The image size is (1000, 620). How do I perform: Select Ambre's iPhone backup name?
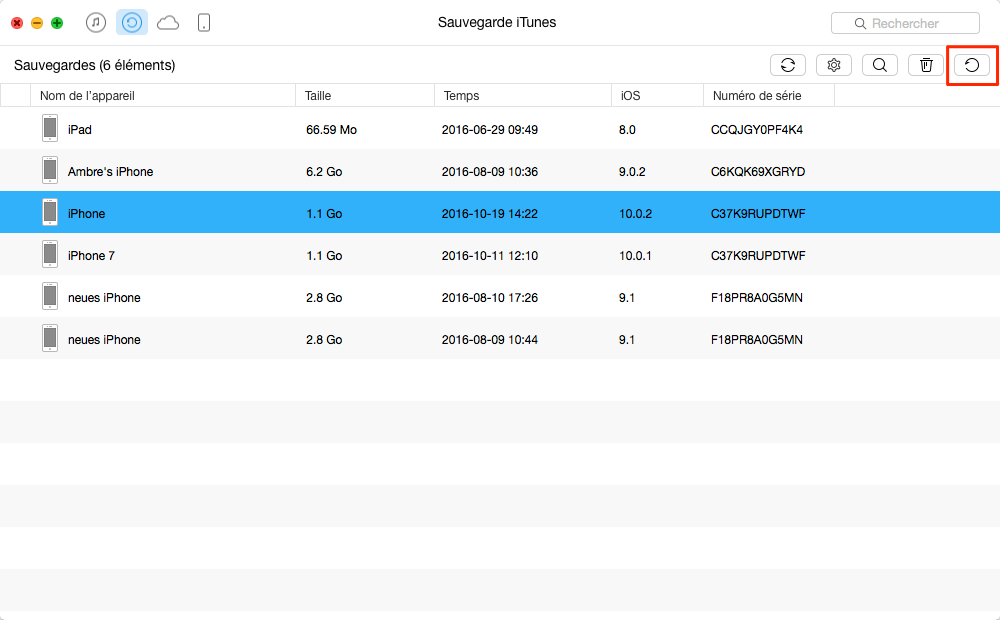tap(110, 172)
